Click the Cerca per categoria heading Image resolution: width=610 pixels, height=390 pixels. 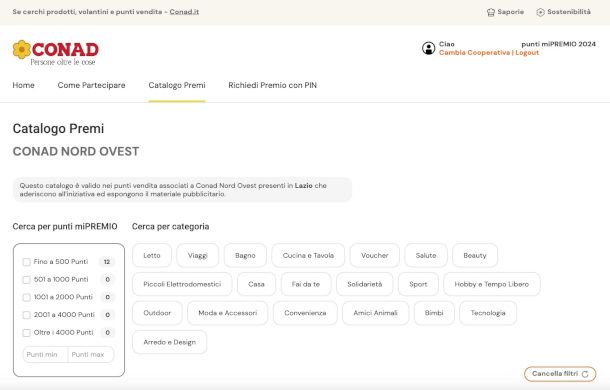point(170,227)
